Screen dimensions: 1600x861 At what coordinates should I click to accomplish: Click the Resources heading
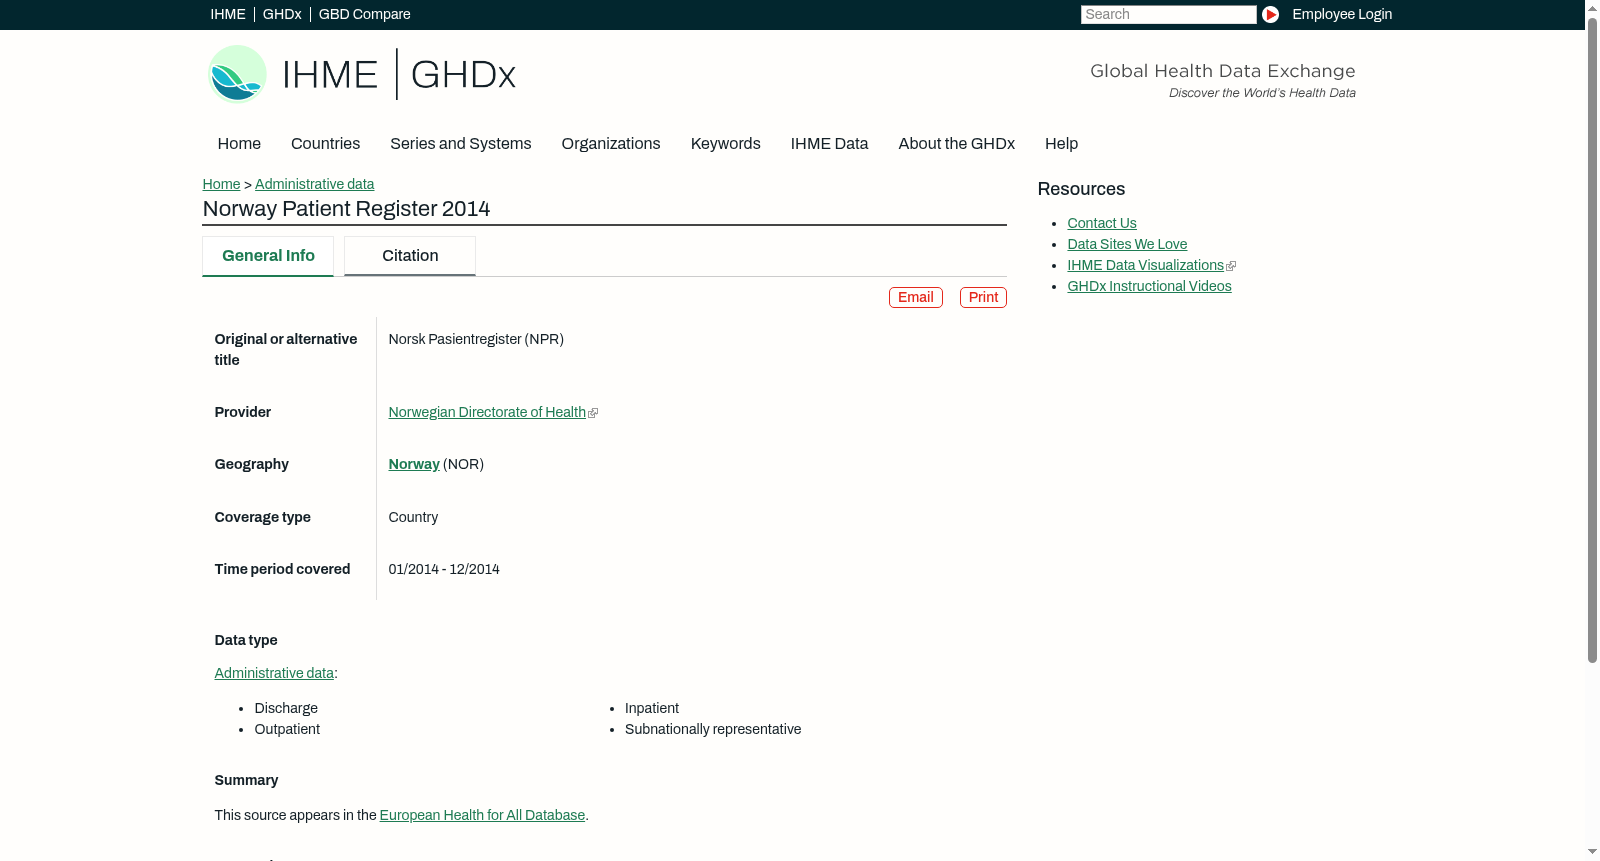click(x=1081, y=189)
